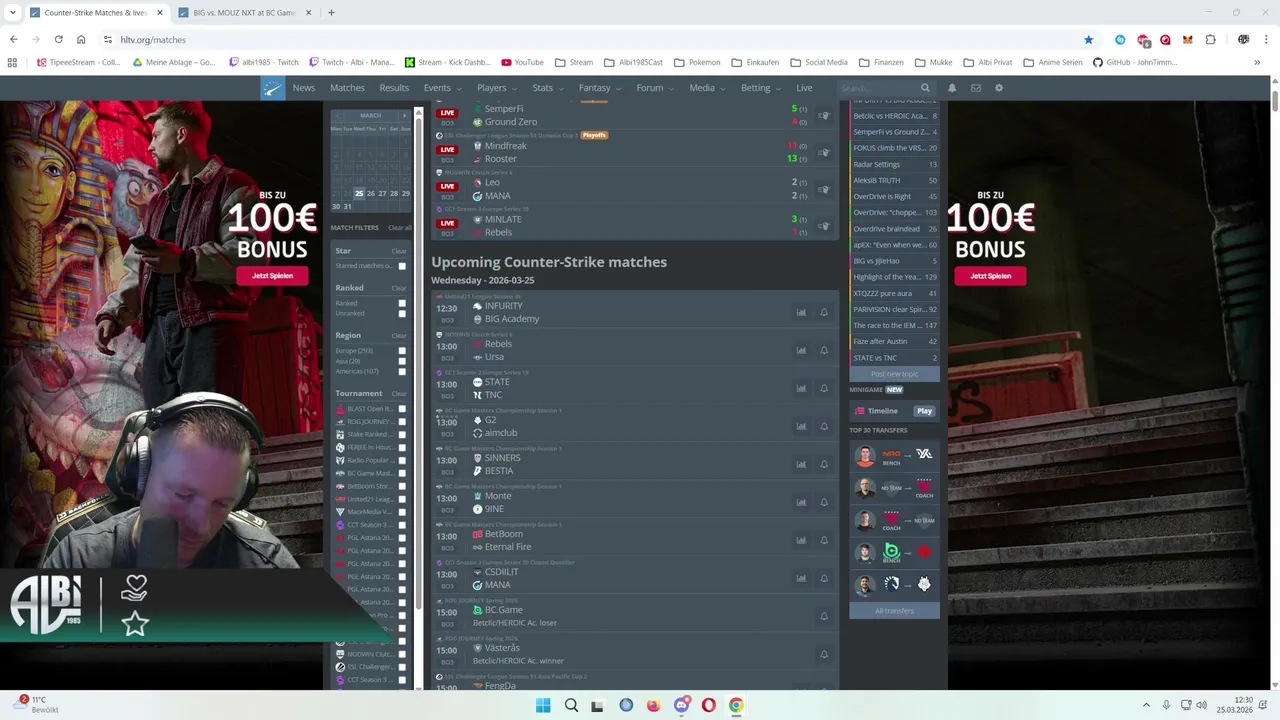Open stats chart icon for INFURITY vs BIG Academy
Viewport: 1280px width, 720px height.
coord(801,312)
